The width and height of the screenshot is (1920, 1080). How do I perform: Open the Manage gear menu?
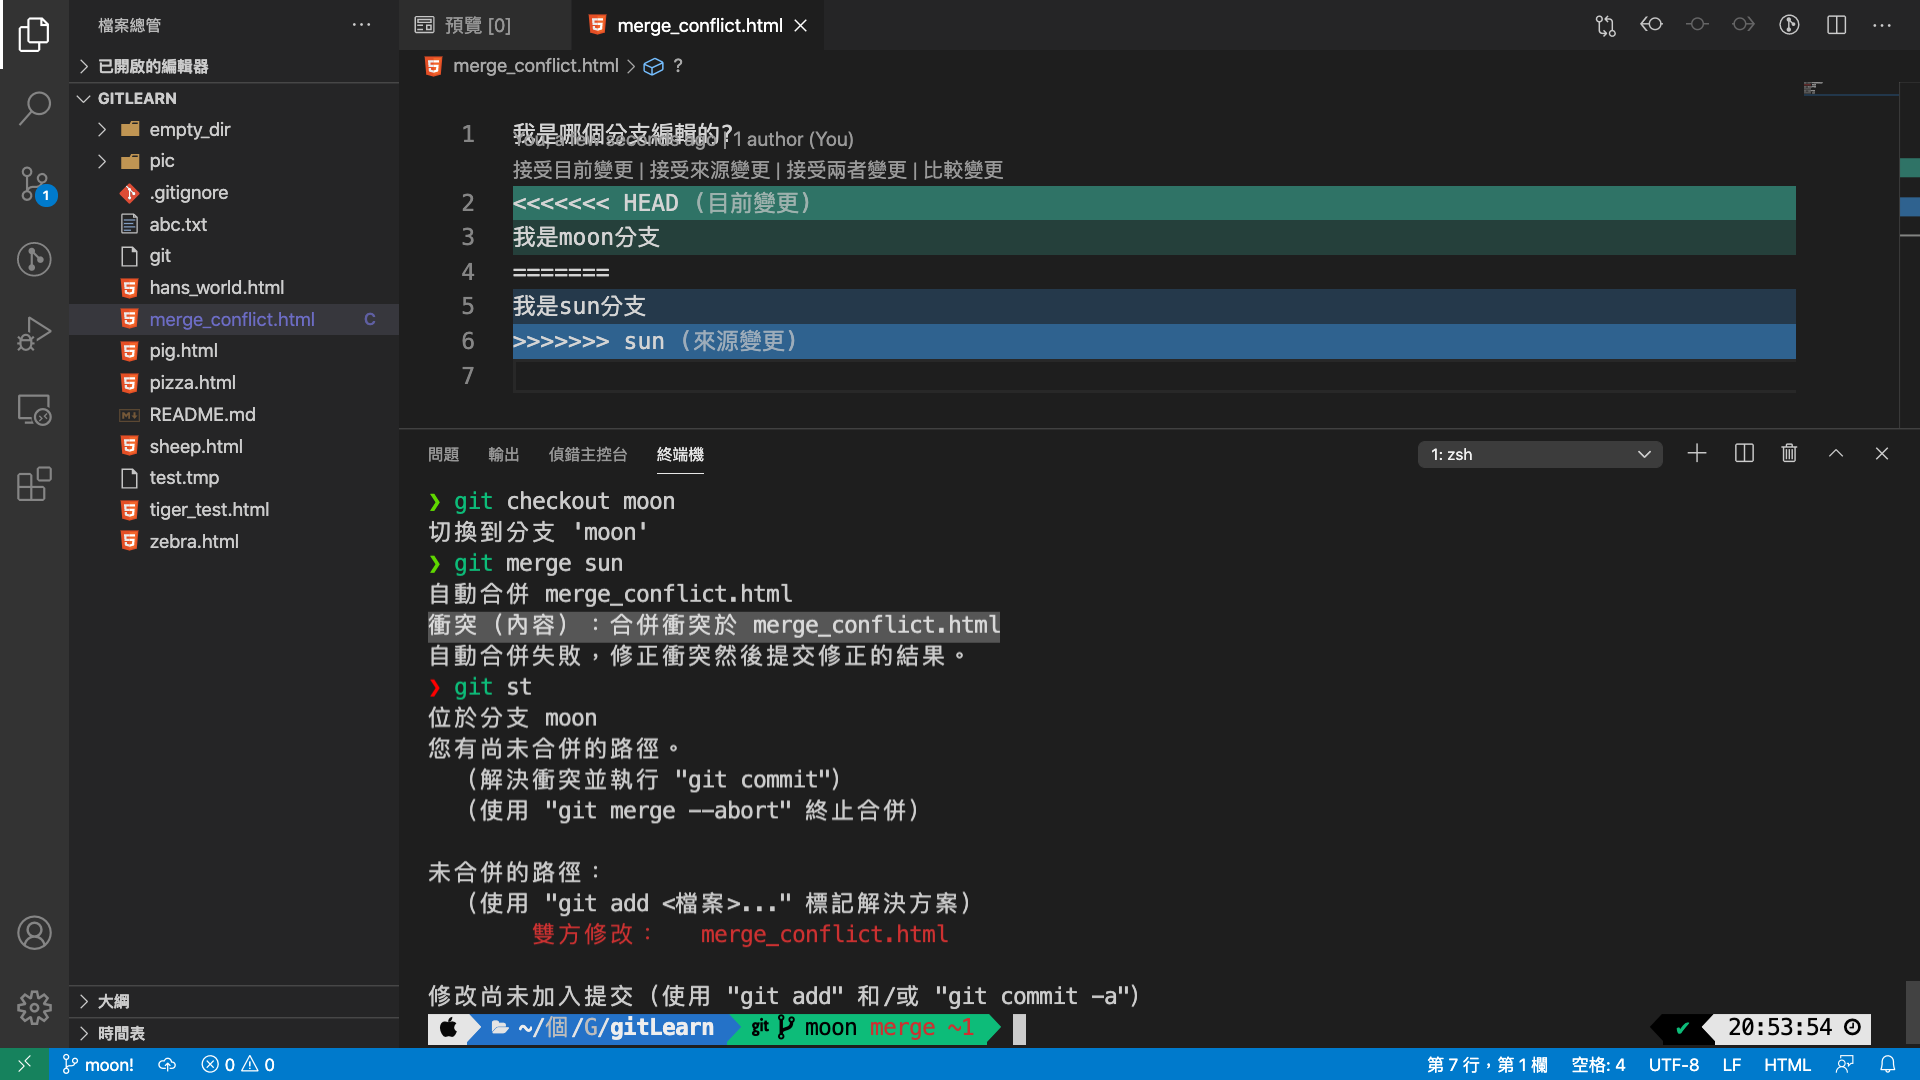tap(34, 1007)
